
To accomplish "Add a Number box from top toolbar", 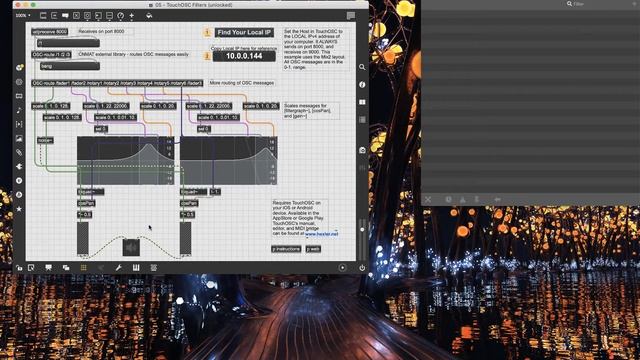I will pyautogui.click(x=98, y=16).
